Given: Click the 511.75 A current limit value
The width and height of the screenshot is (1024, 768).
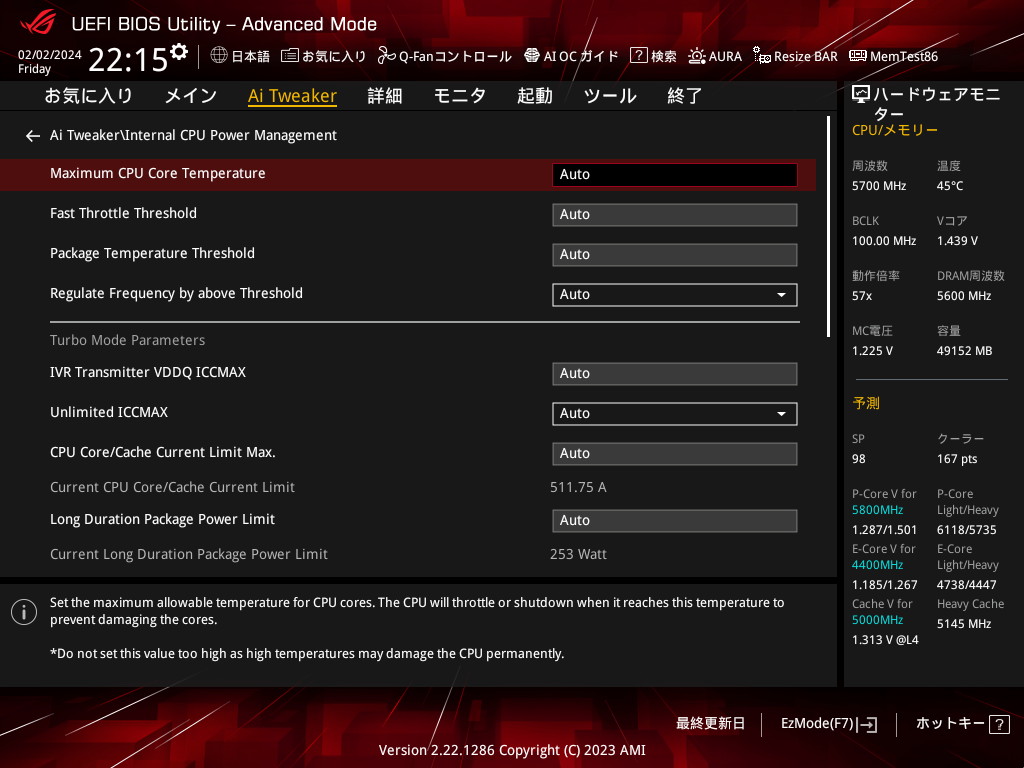Looking at the screenshot, I should click(x=578, y=487).
